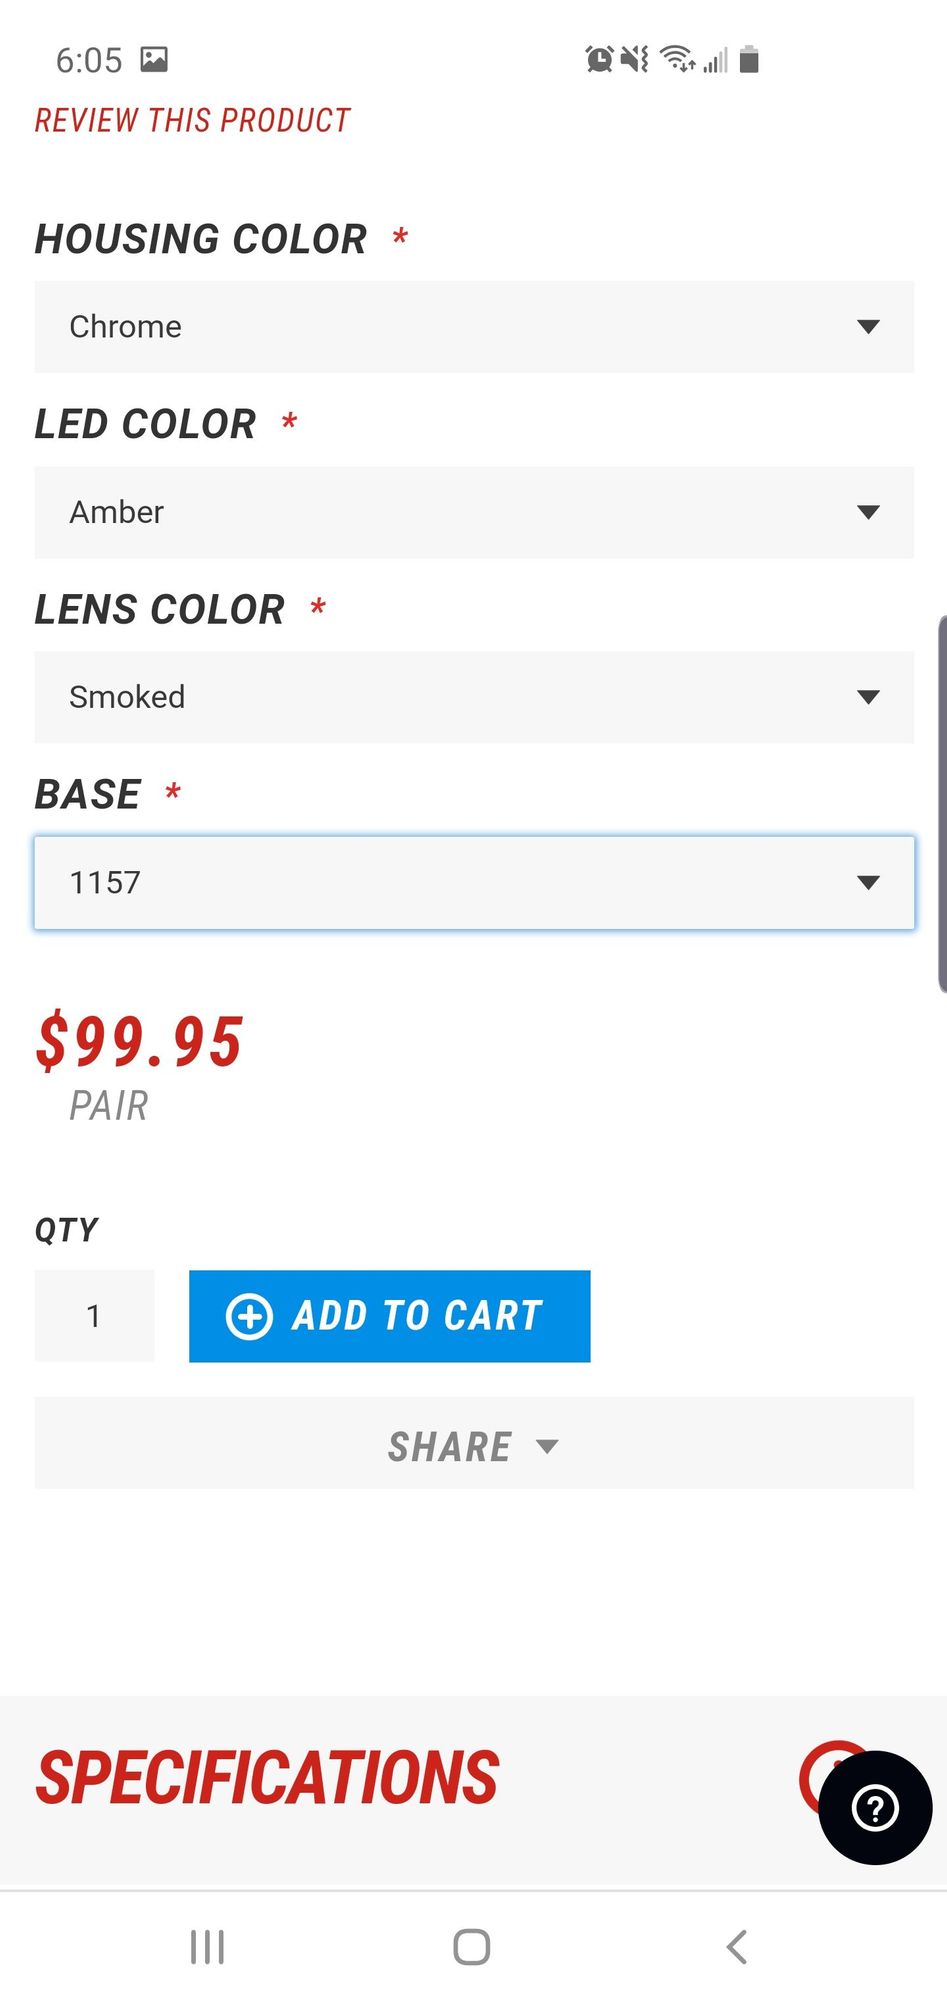Open the LED Color dropdown showing Amber

point(474,512)
